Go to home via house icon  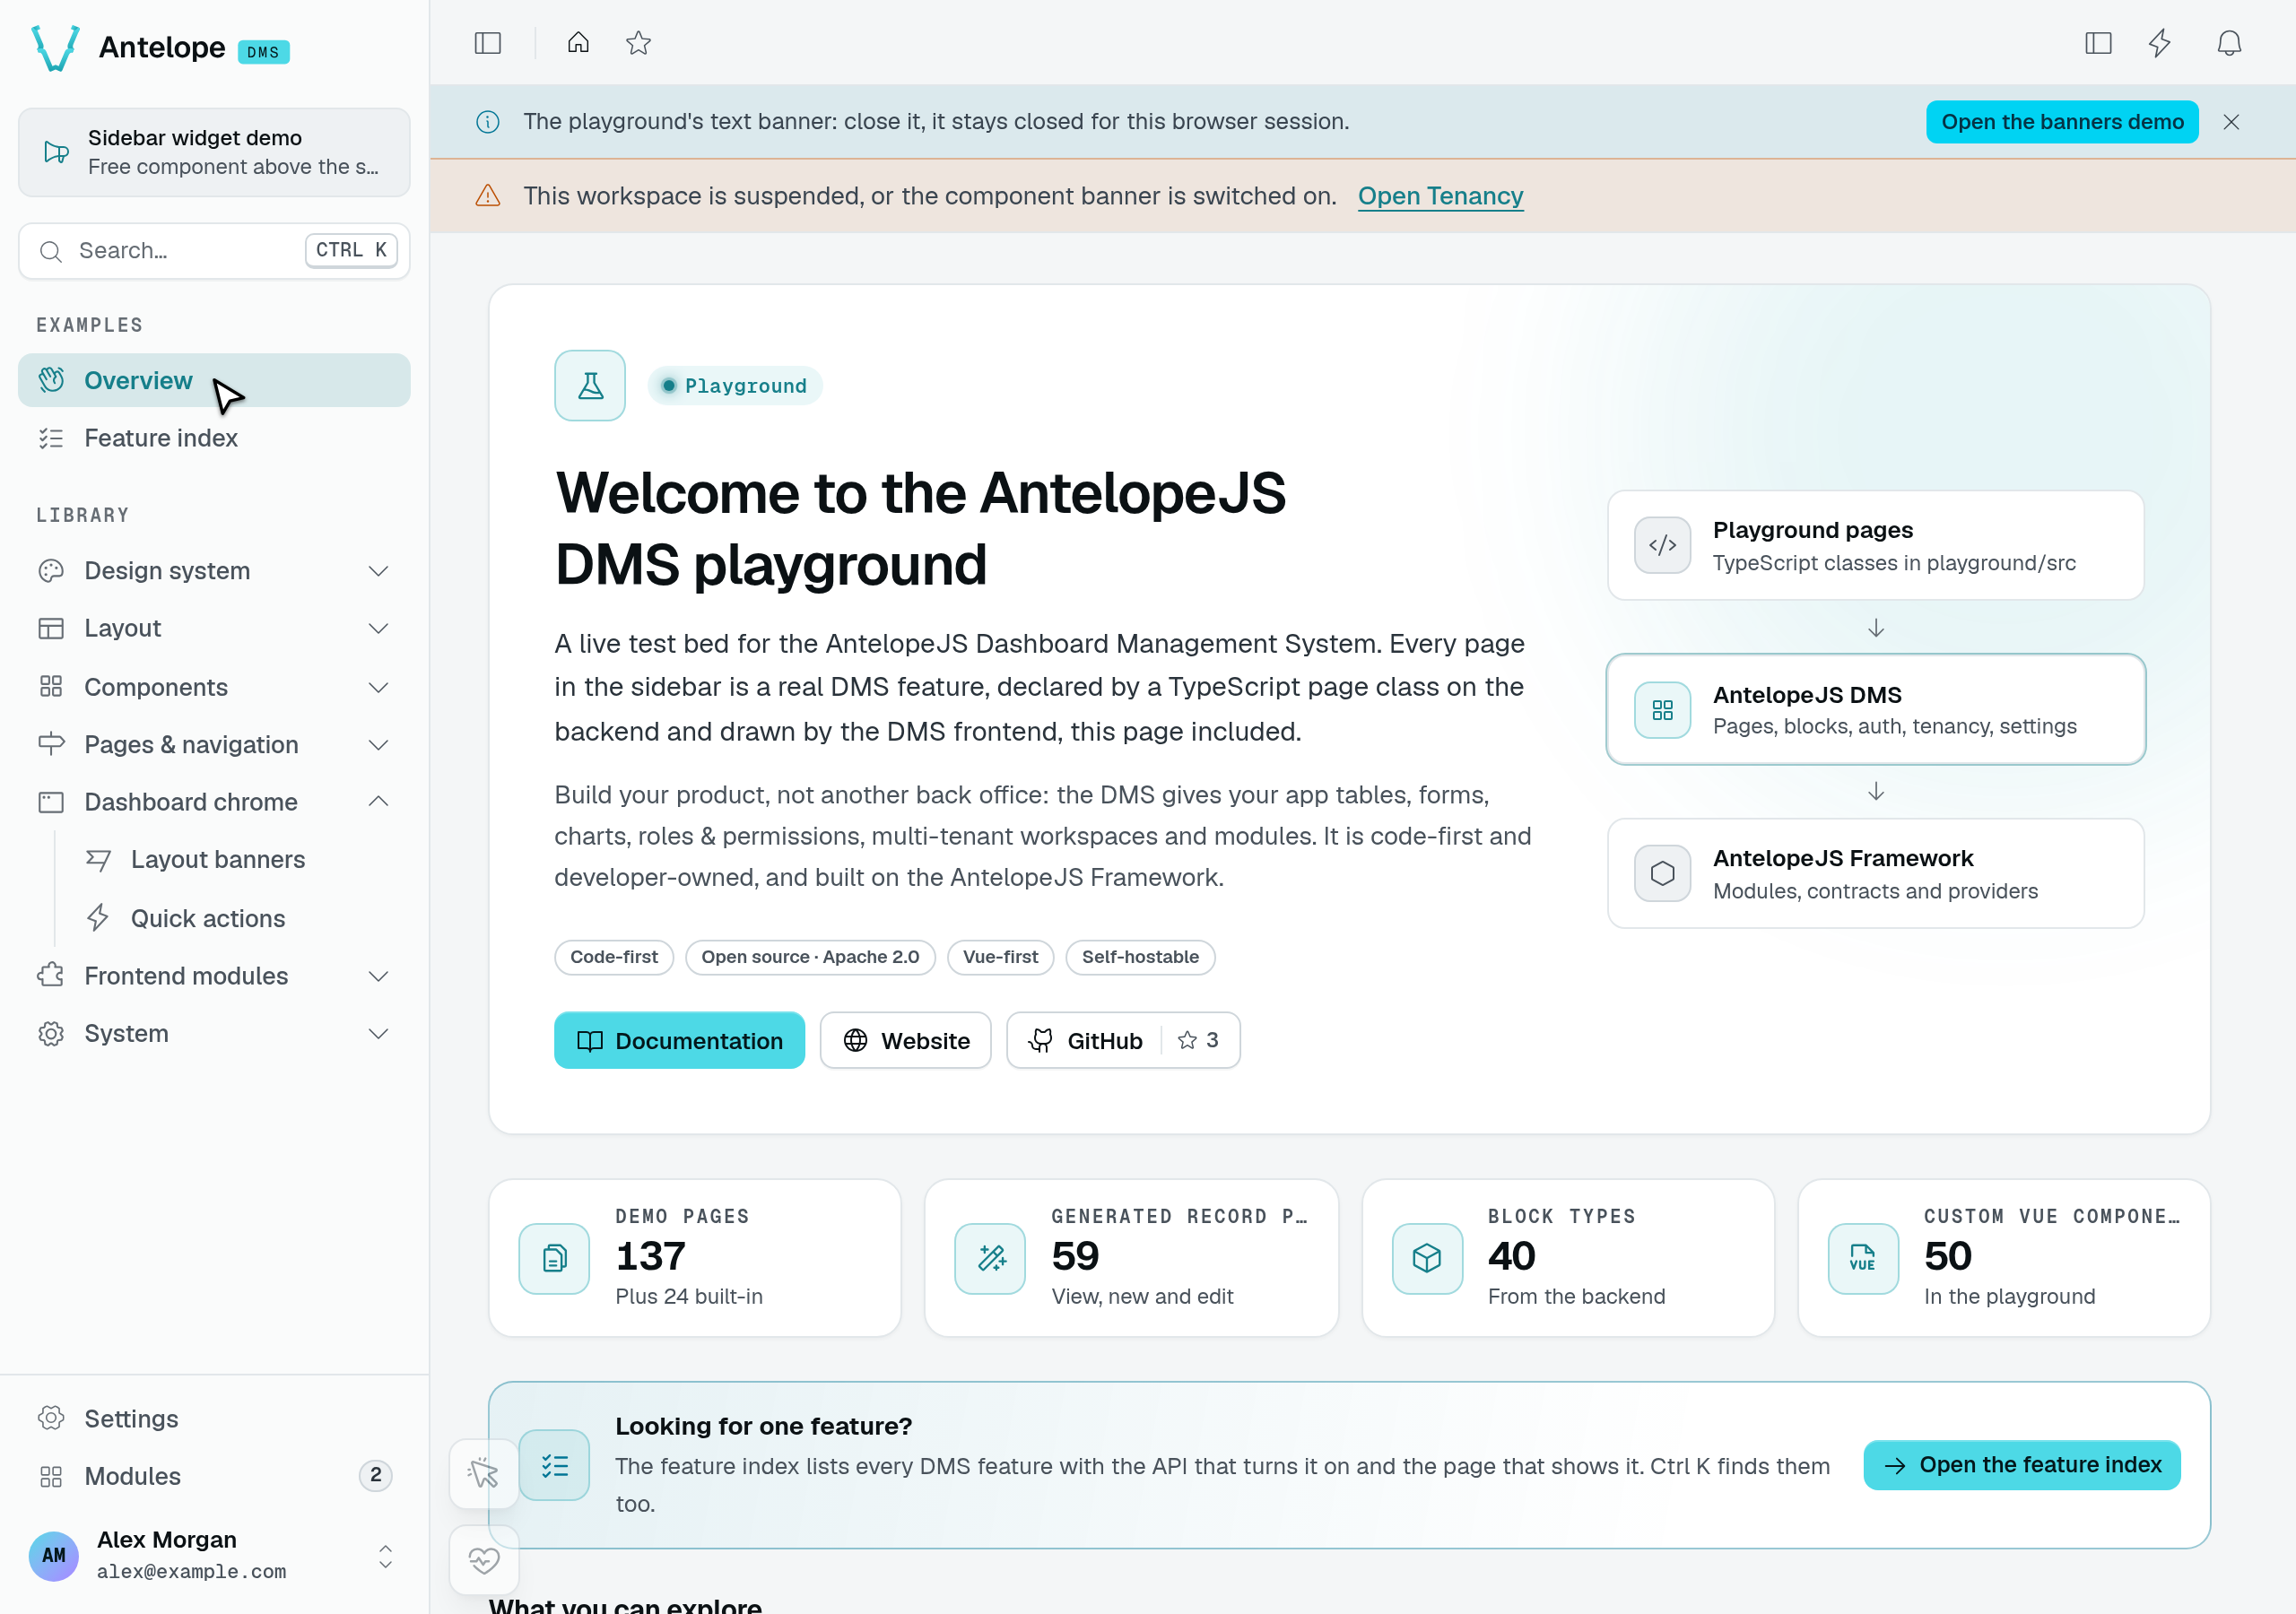578,43
